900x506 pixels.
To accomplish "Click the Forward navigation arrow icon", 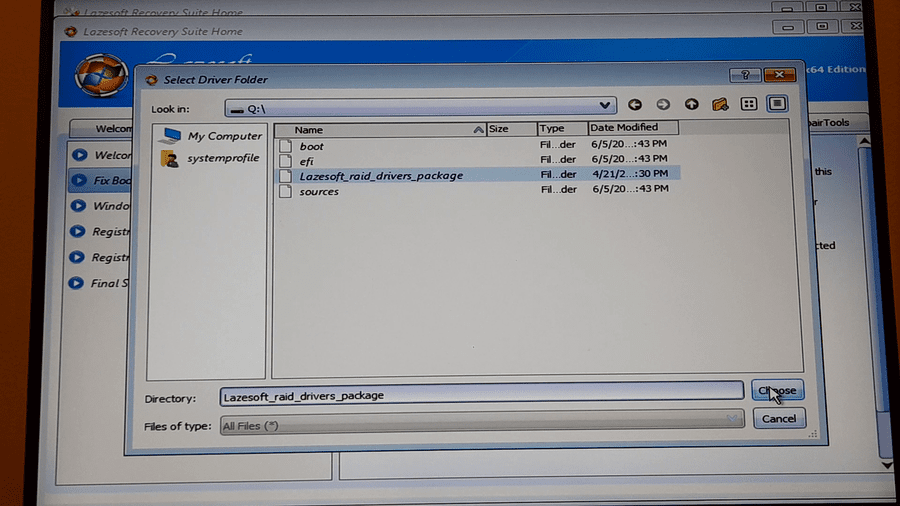I will tap(663, 104).
